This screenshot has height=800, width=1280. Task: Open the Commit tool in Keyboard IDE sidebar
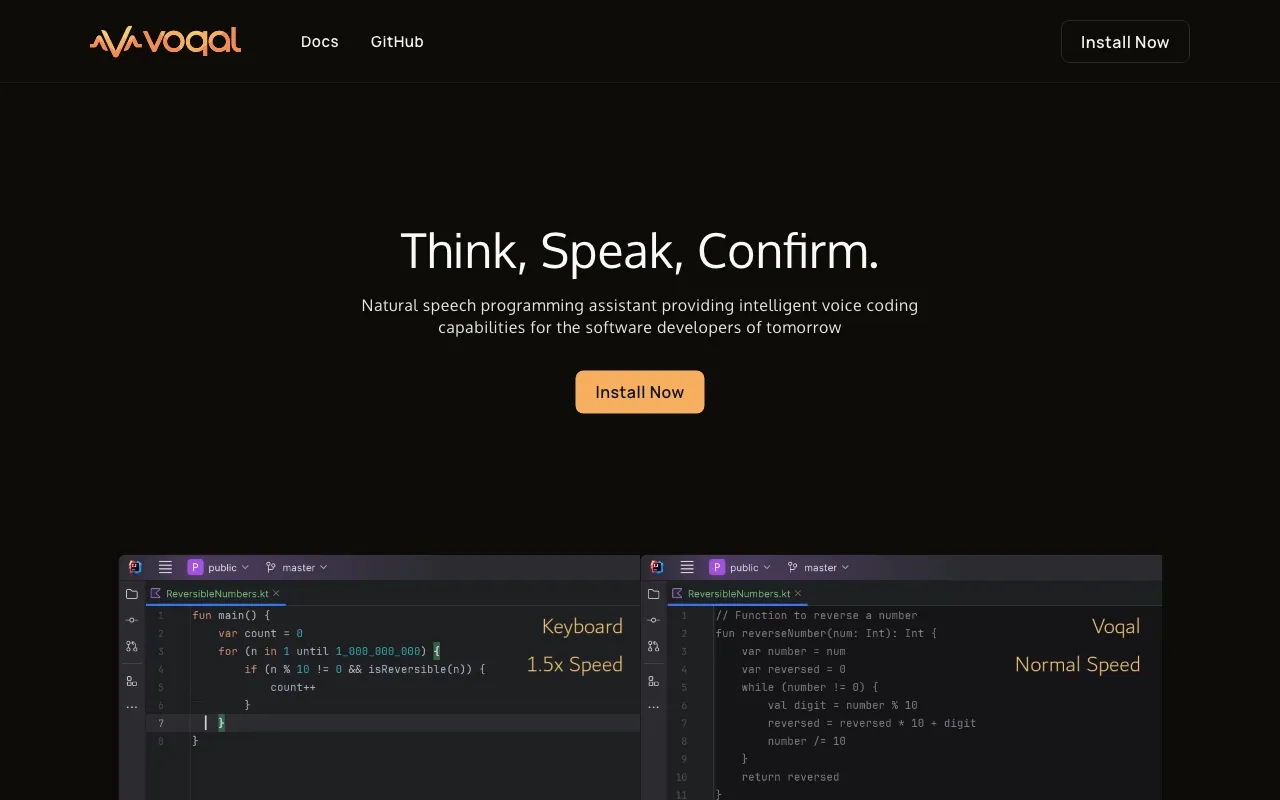tap(132, 620)
